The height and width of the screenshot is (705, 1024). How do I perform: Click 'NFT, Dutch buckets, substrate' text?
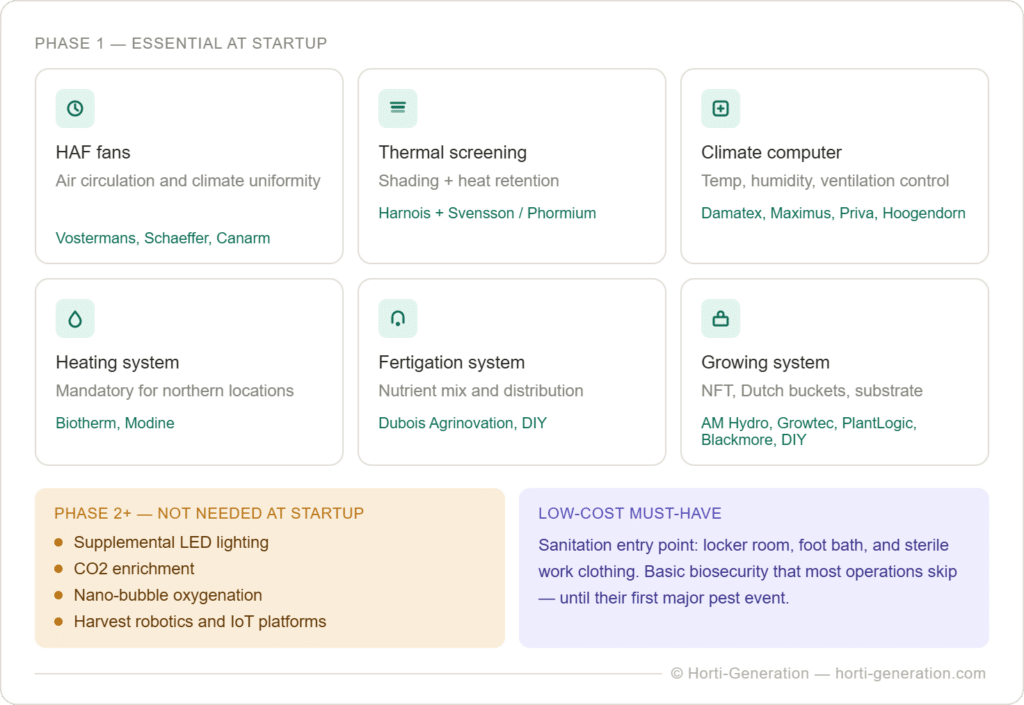coord(812,391)
